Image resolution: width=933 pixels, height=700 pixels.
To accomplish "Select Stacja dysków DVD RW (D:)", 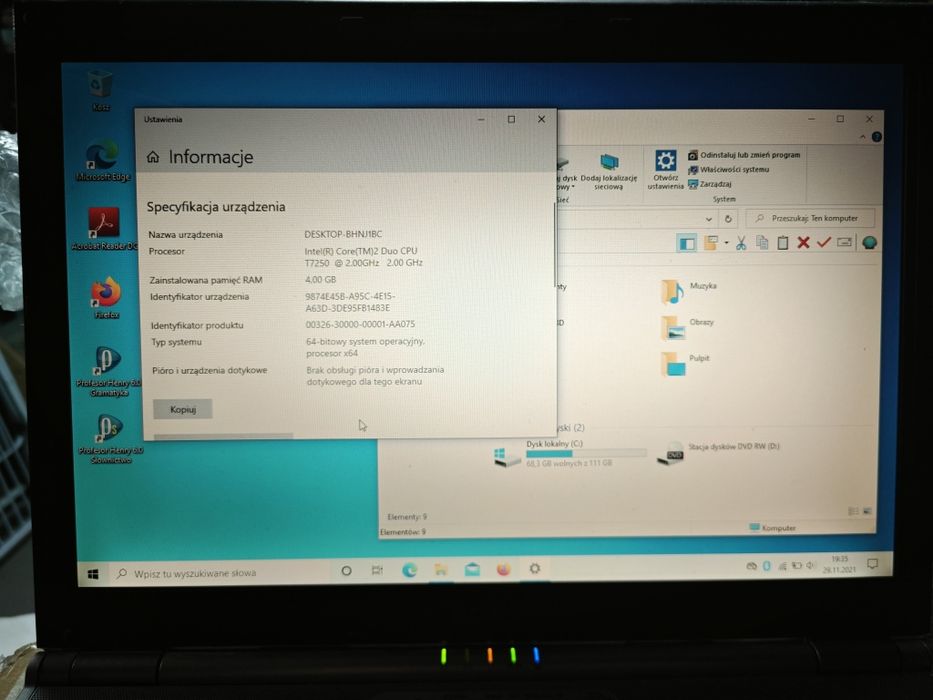I will pos(718,454).
